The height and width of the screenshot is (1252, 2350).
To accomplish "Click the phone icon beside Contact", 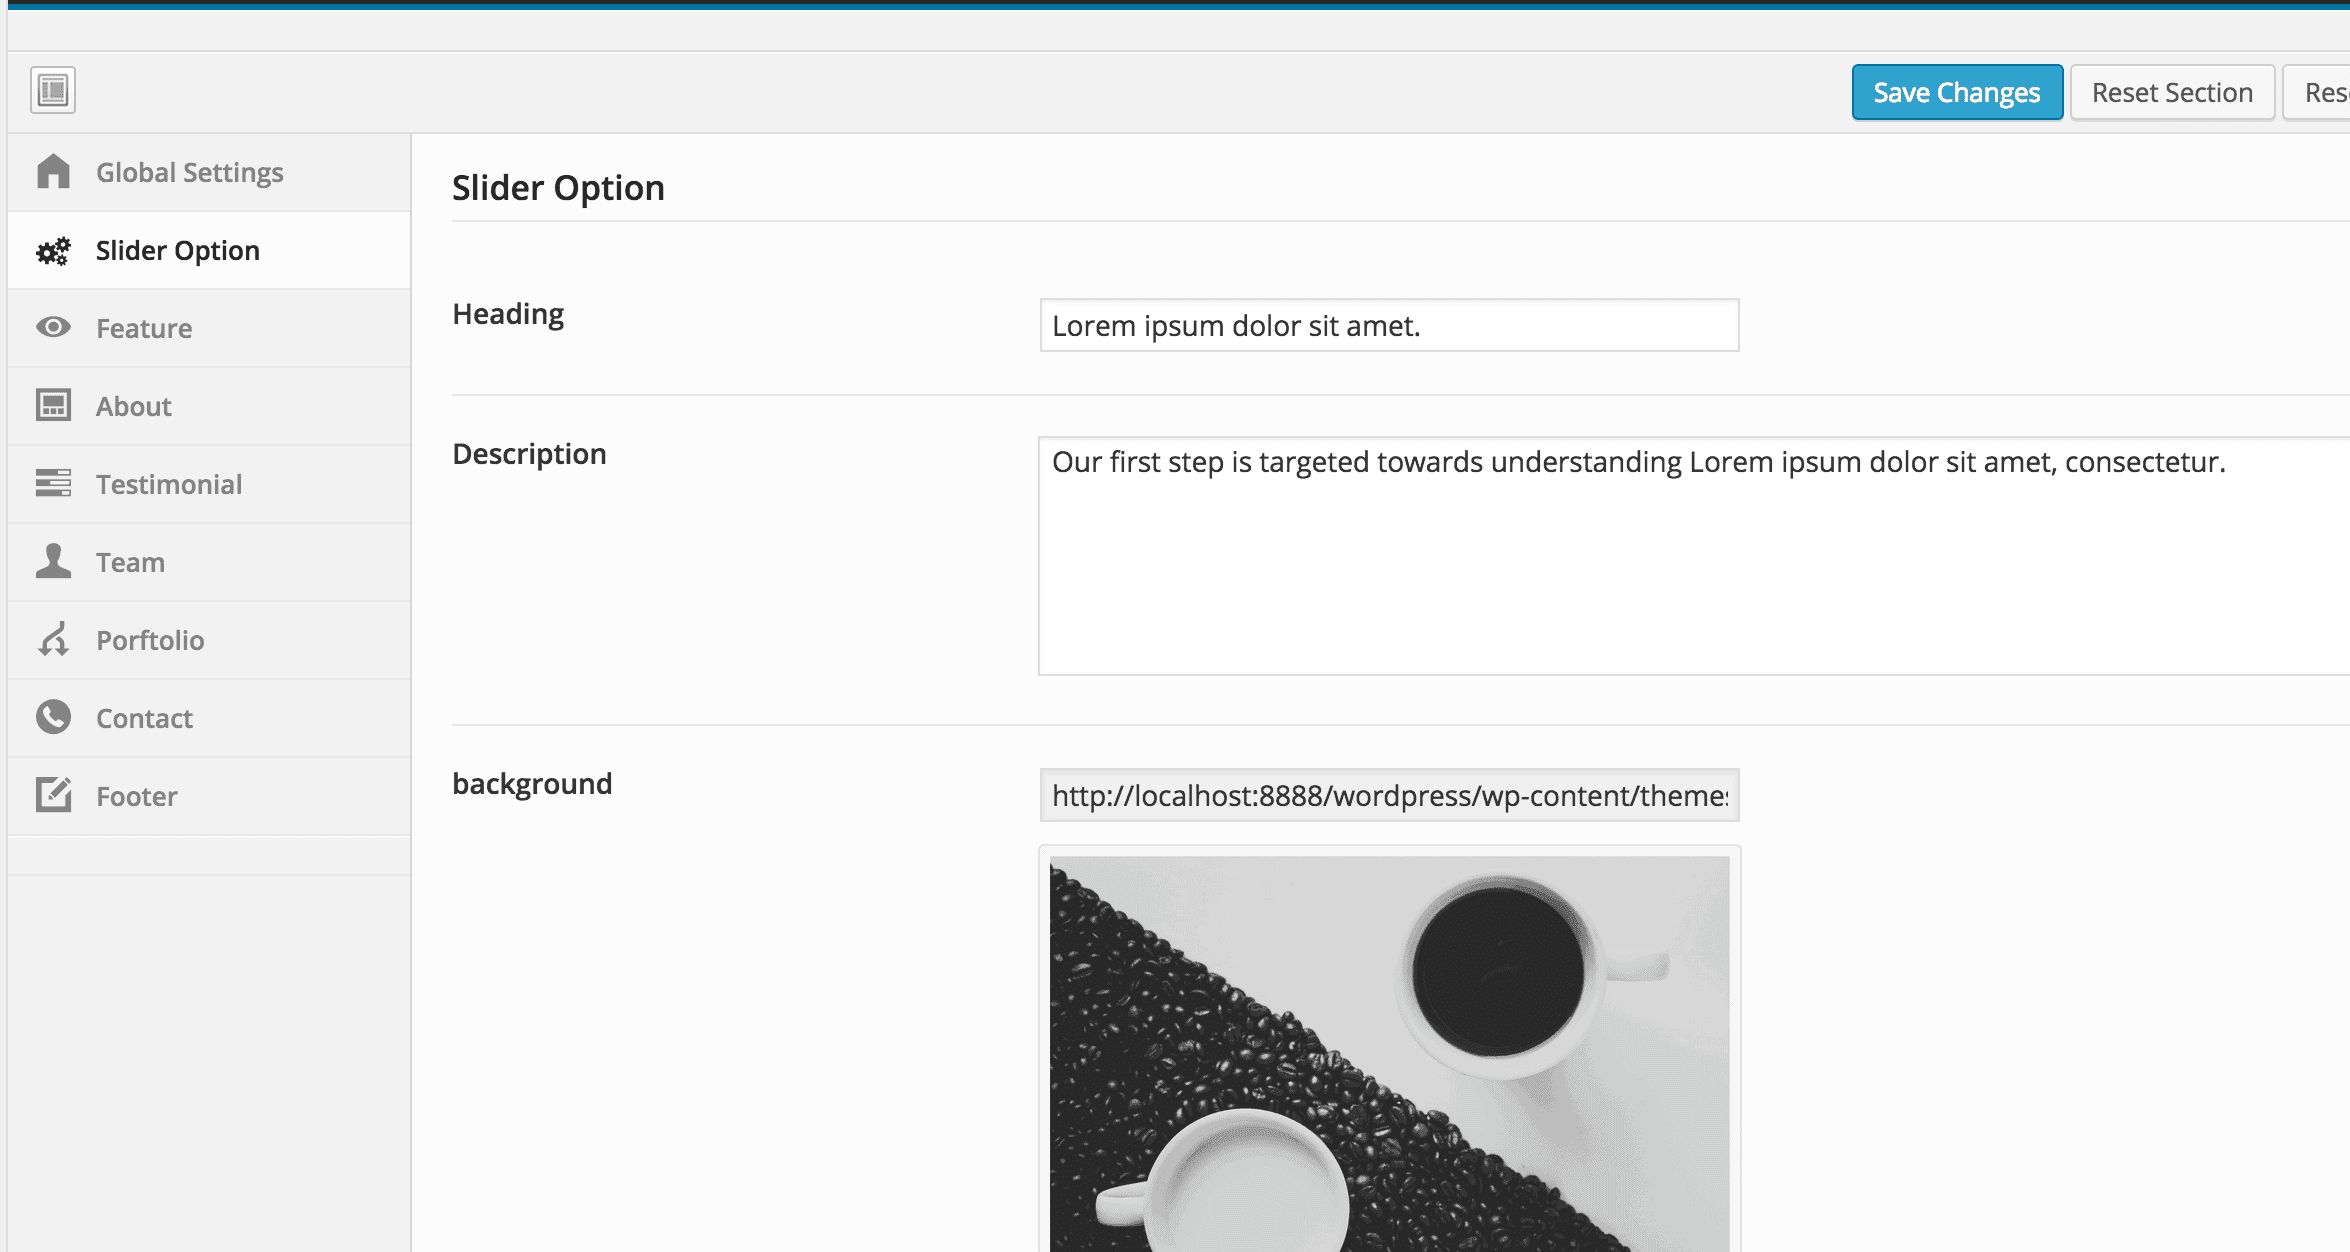I will click(53, 717).
